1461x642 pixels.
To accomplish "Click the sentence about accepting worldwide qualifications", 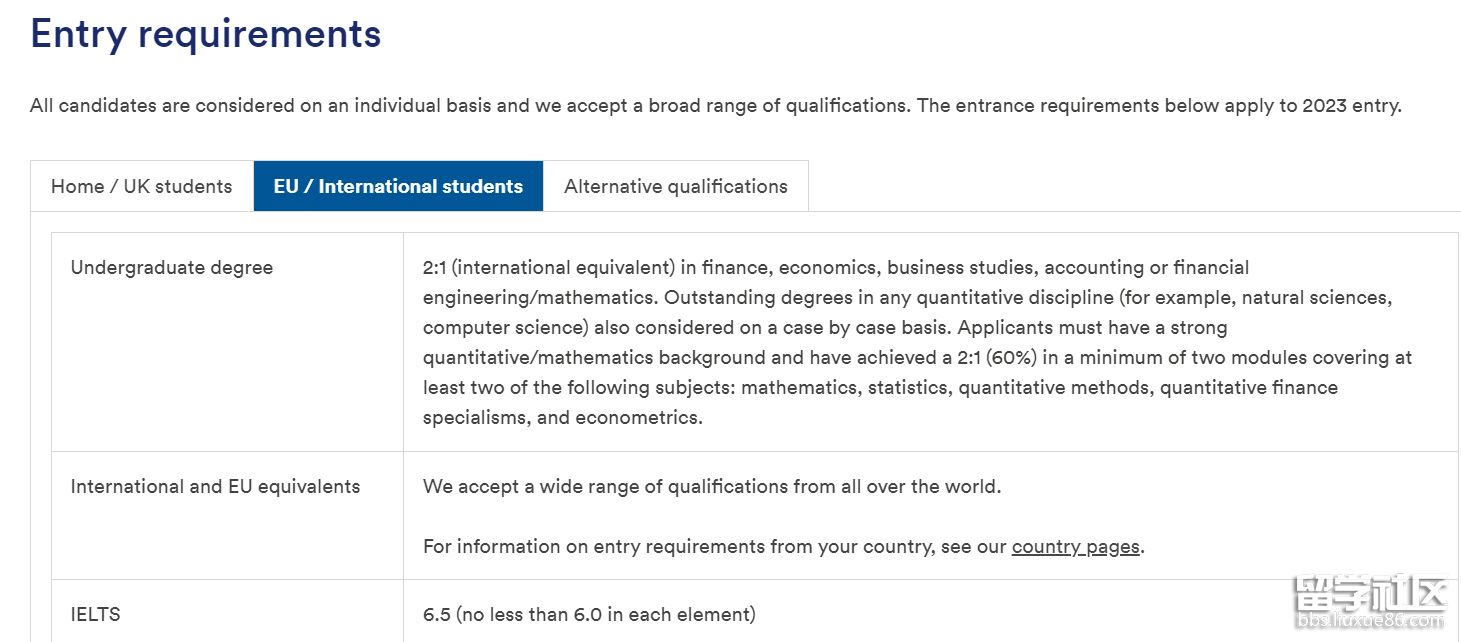I will tap(711, 486).
